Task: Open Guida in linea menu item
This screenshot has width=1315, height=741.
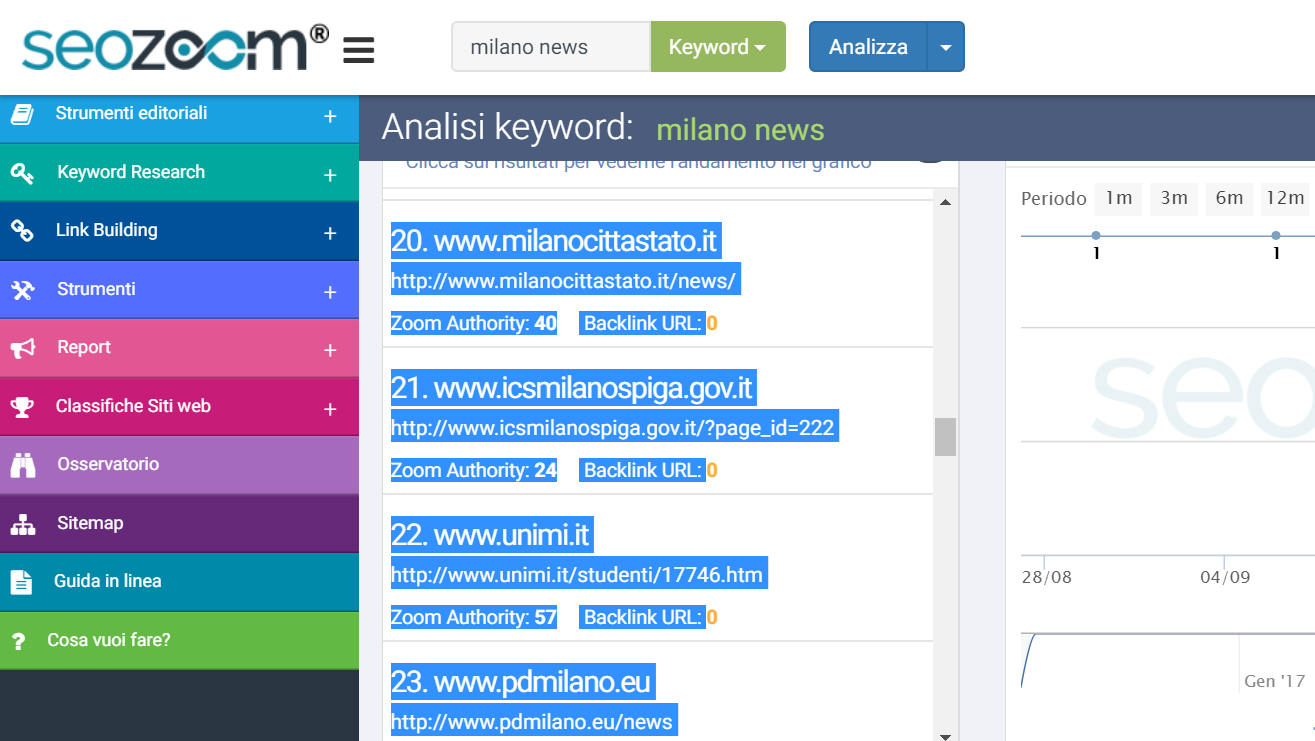Action: point(179,582)
